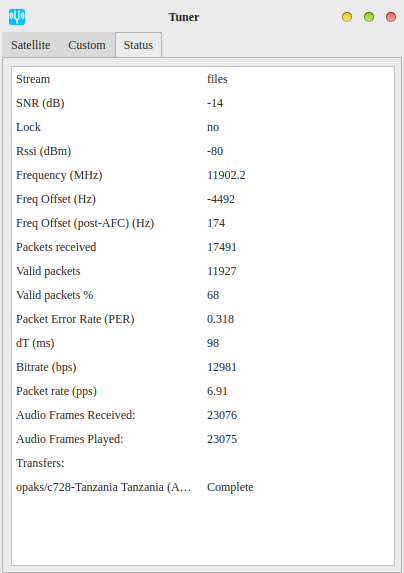Open the Custom tab
Image resolution: width=404 pixels, height=573 pixels.
click(x=87, y=45)
